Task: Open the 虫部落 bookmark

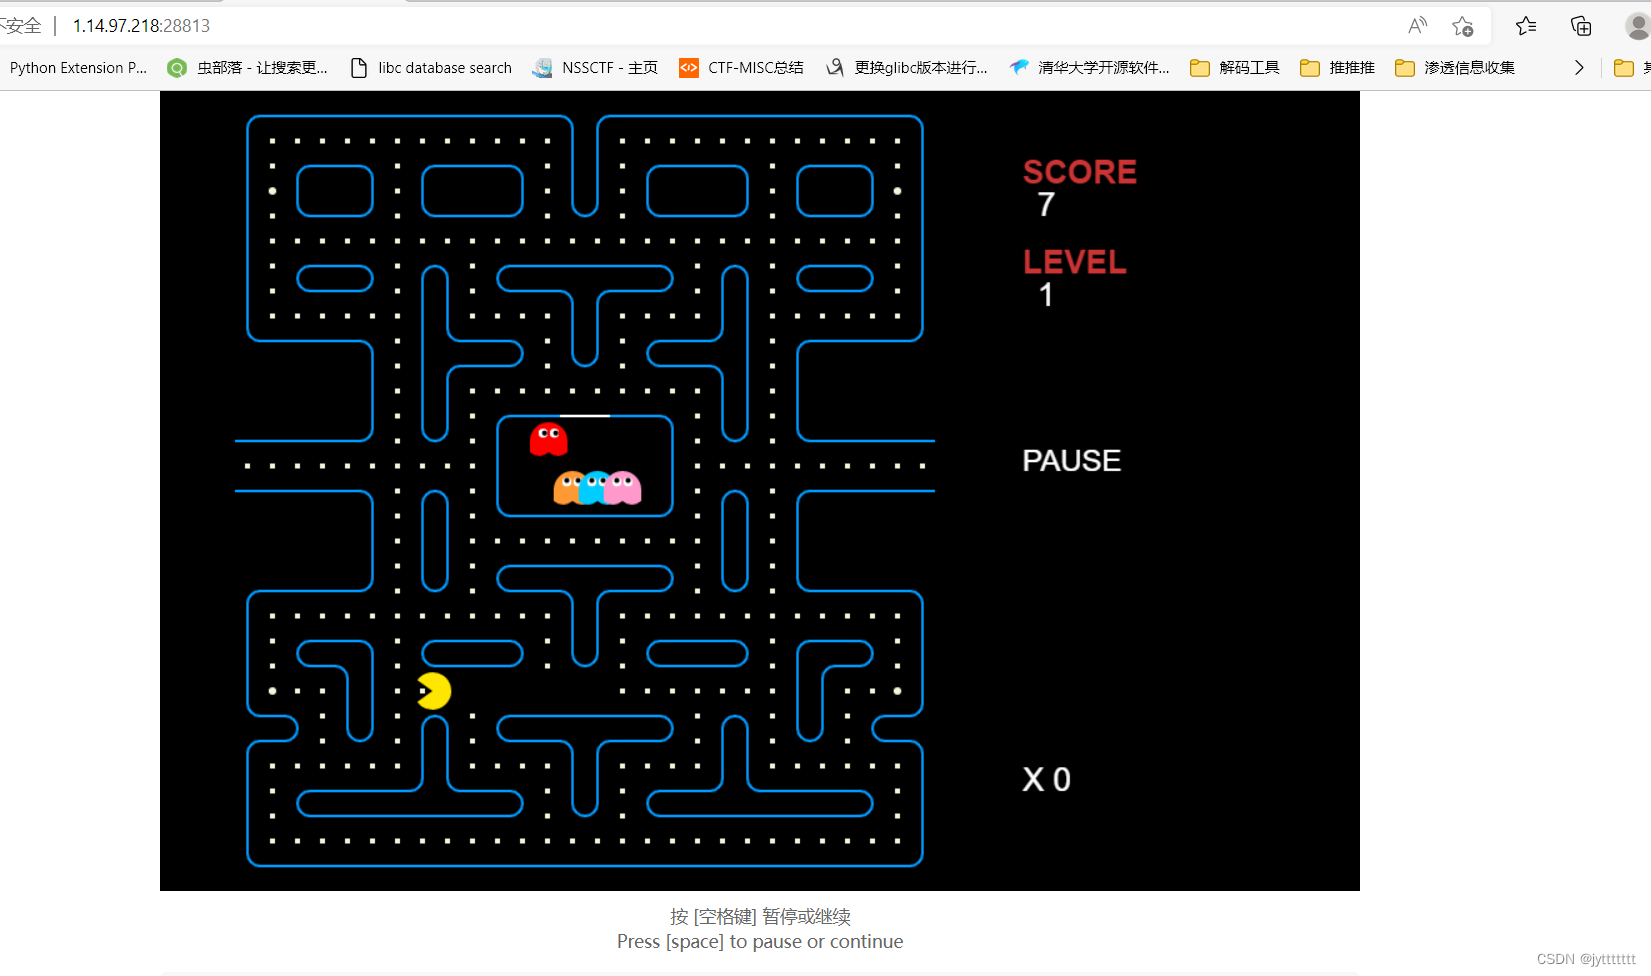Action: pos(248,68)
